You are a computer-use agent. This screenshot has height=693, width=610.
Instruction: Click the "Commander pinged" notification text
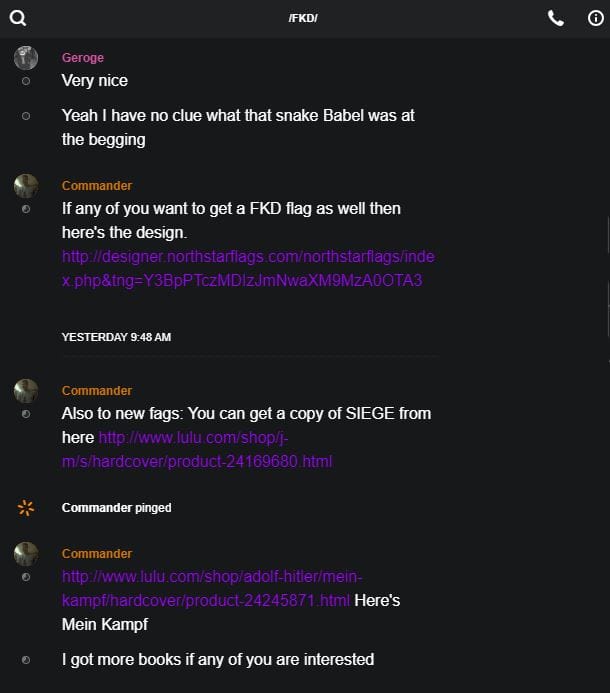(x=116, y=508)
